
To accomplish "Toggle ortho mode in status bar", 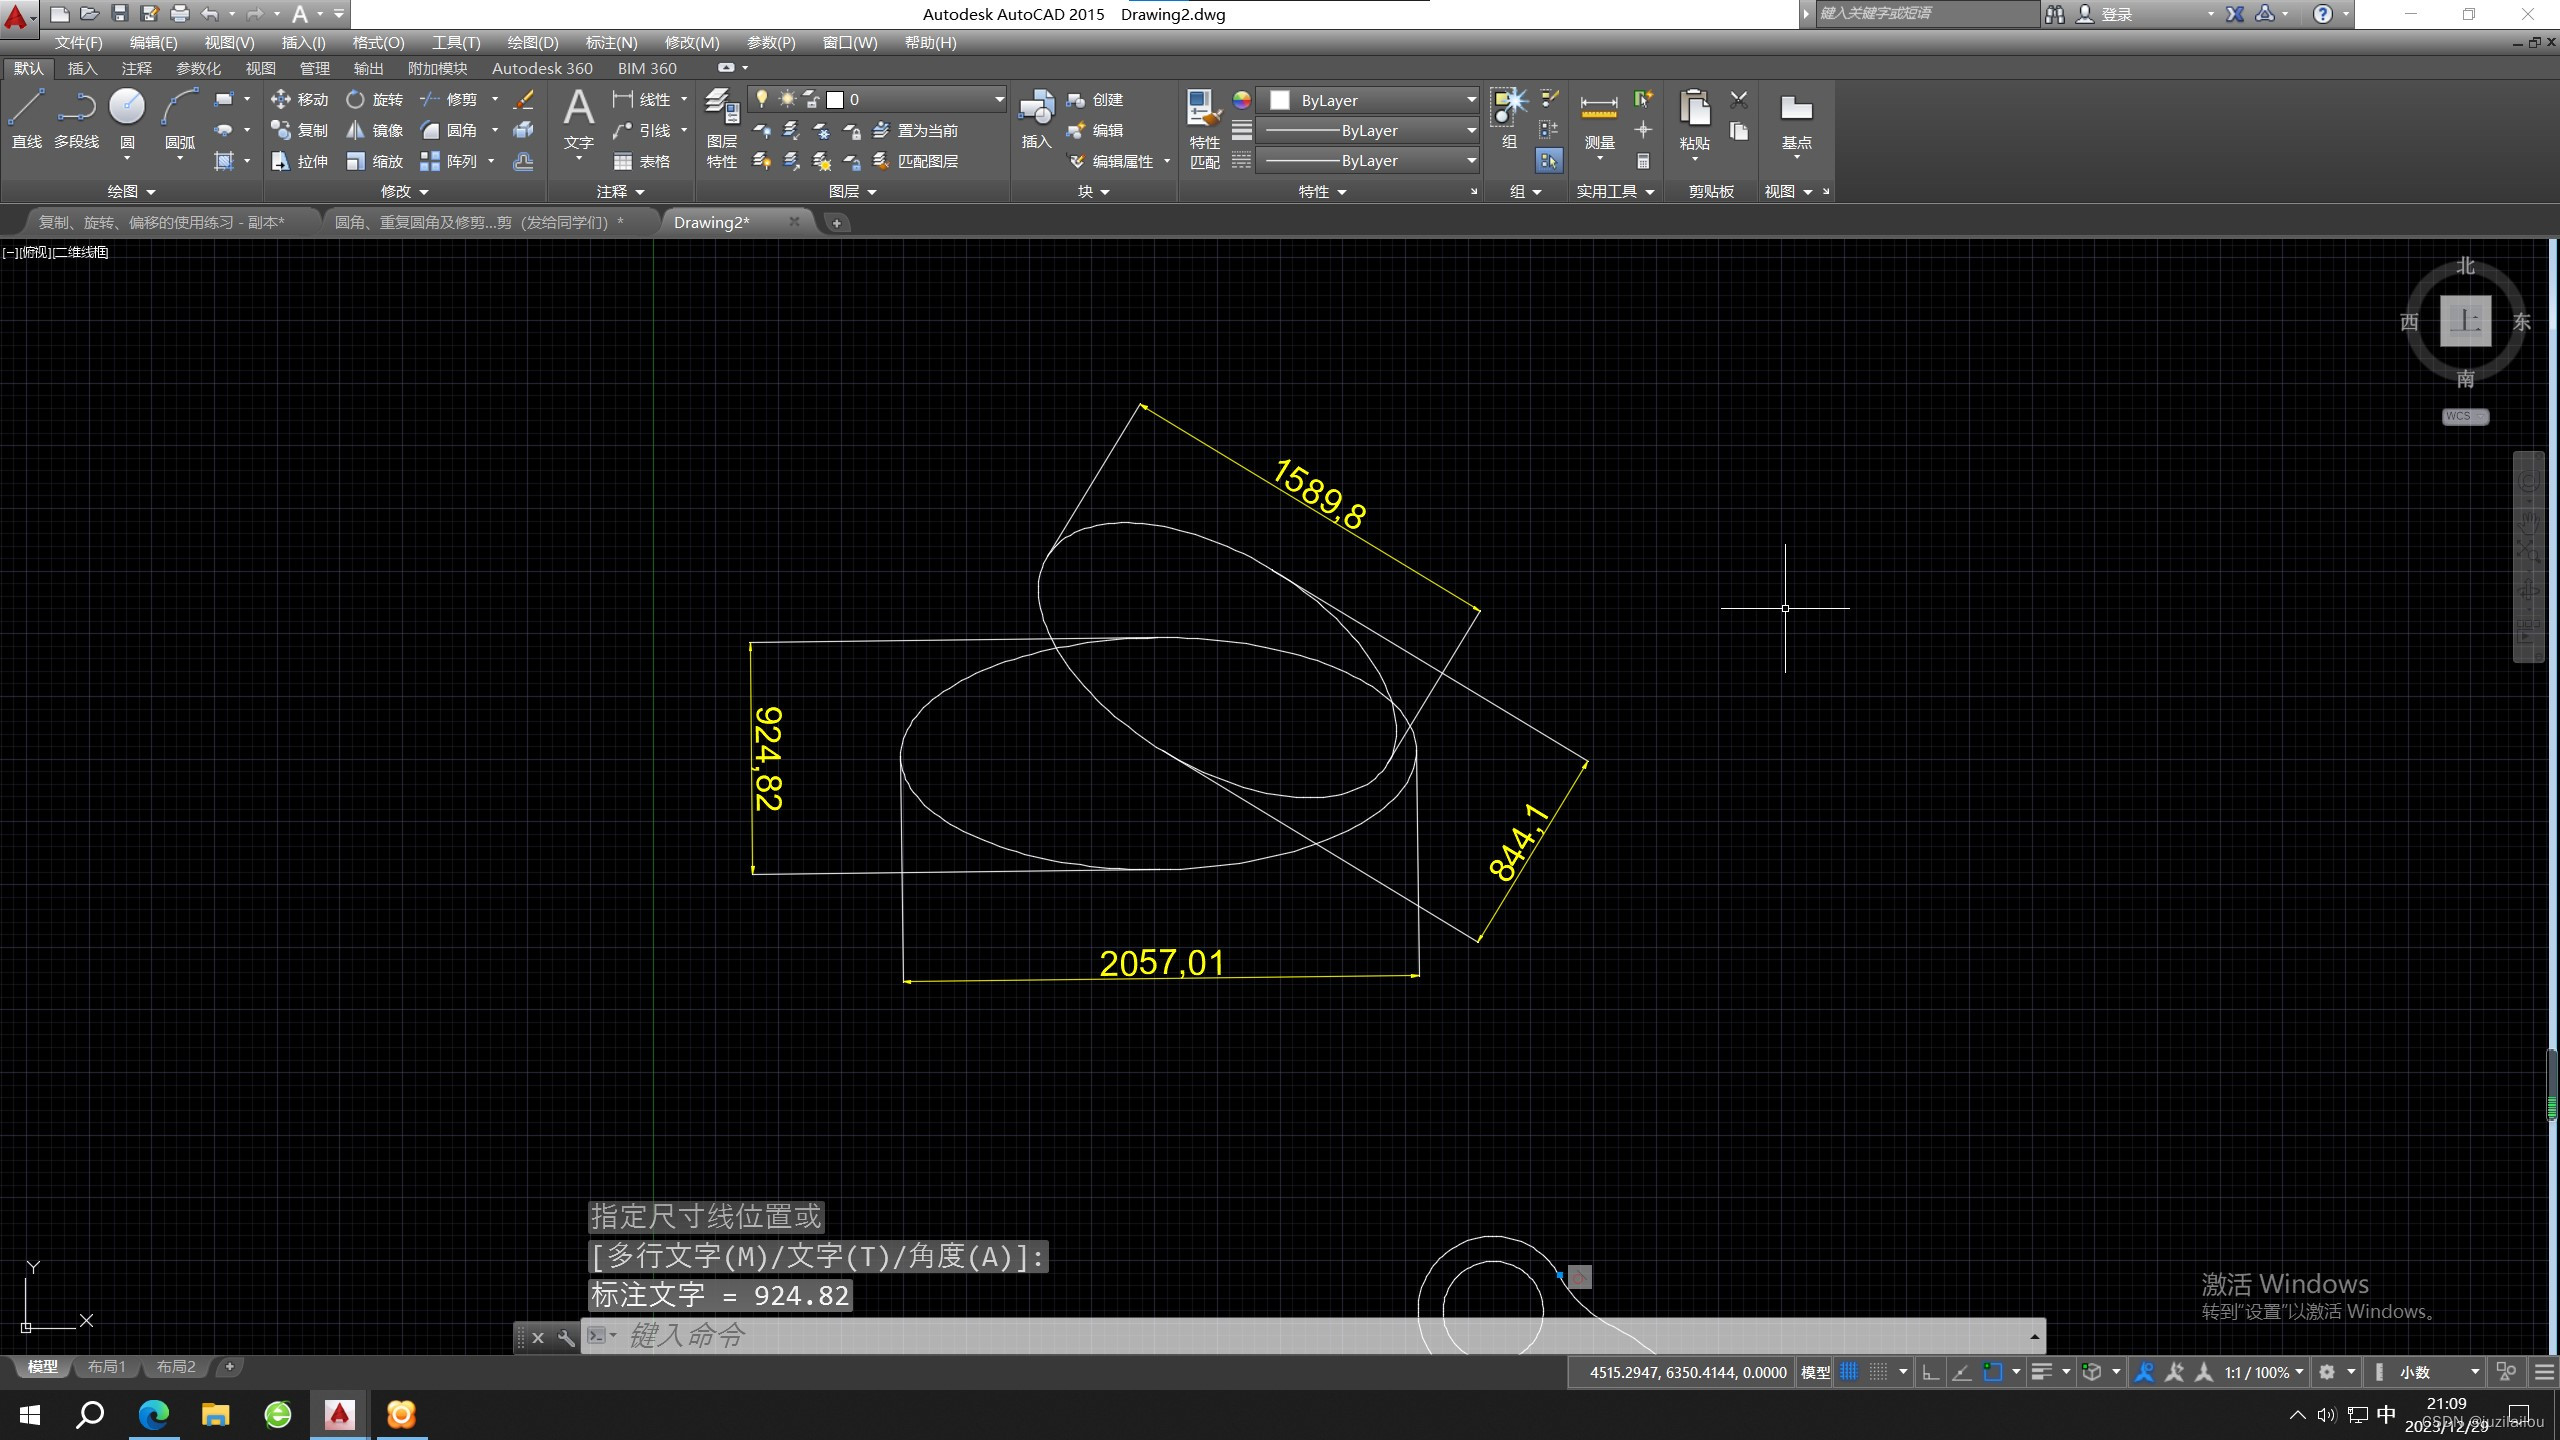I will tap(1930, 1372).
